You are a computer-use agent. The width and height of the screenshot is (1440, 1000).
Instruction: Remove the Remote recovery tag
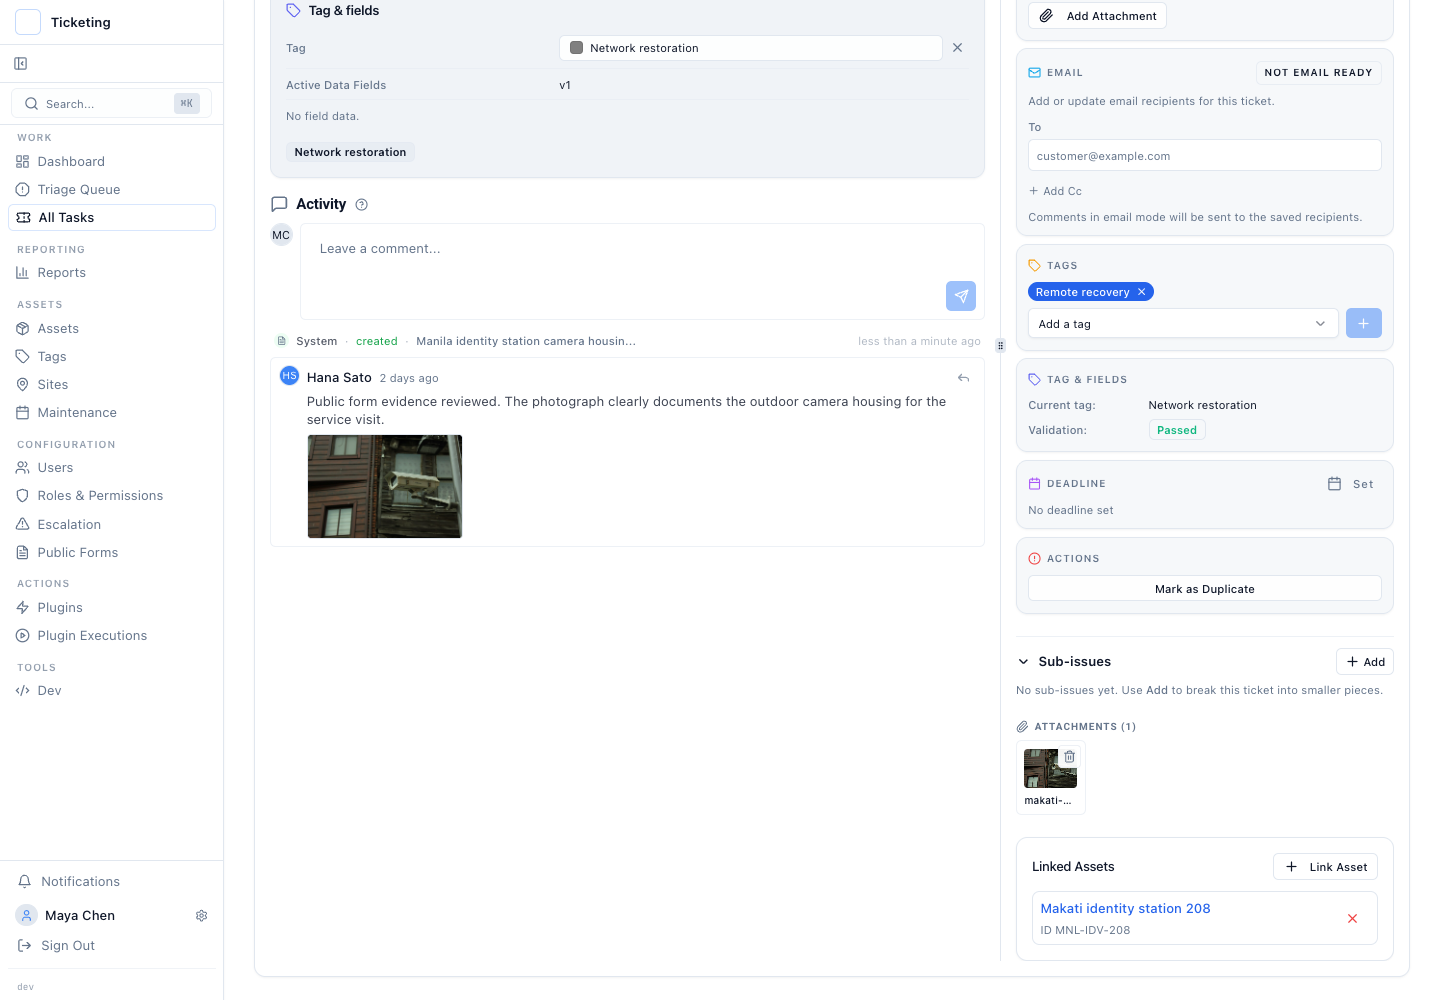pyautogui.click(x=1141, y=292)
